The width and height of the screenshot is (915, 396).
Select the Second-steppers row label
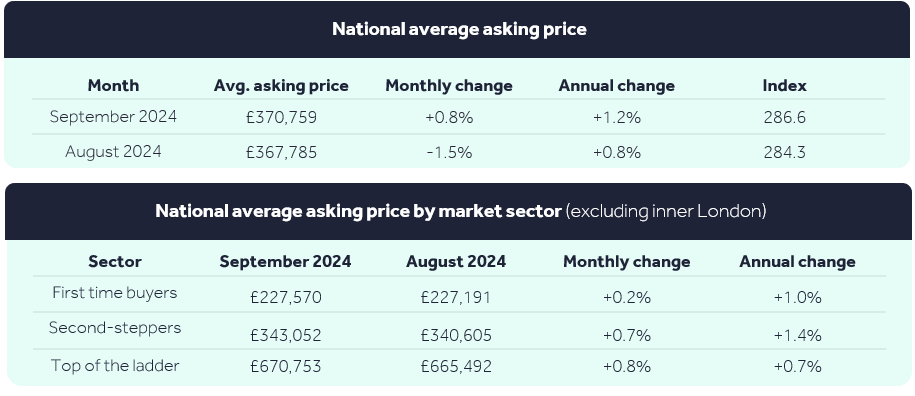[115, 328]
